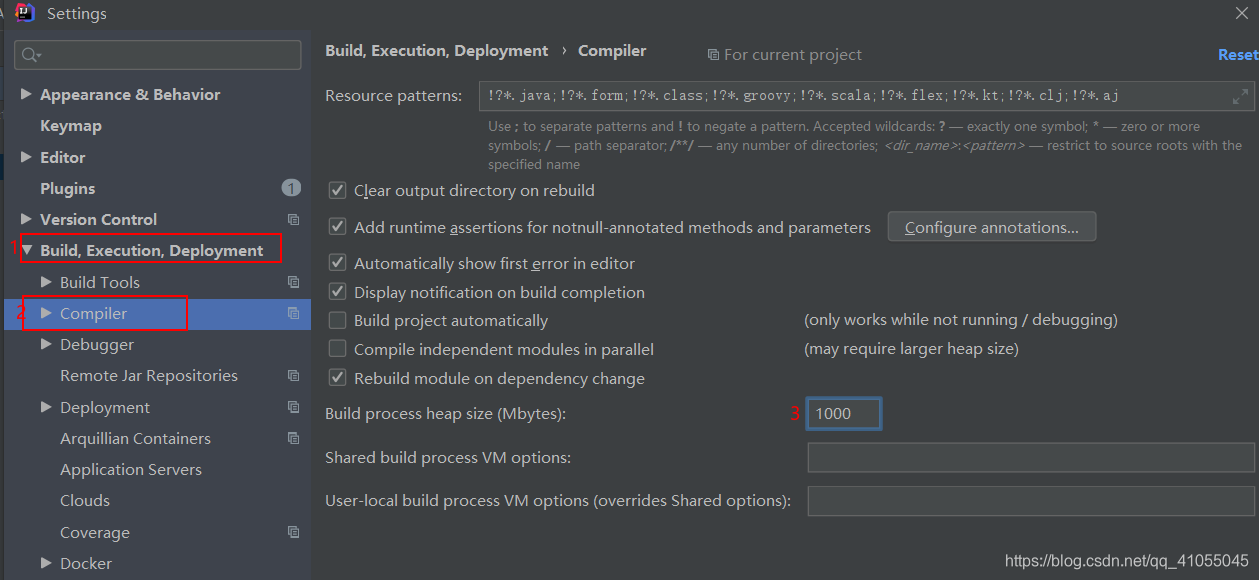Screen dimensions: 1259x580
Task: Uncheck Clear output directory on rebuild
Action: [338, 190]
